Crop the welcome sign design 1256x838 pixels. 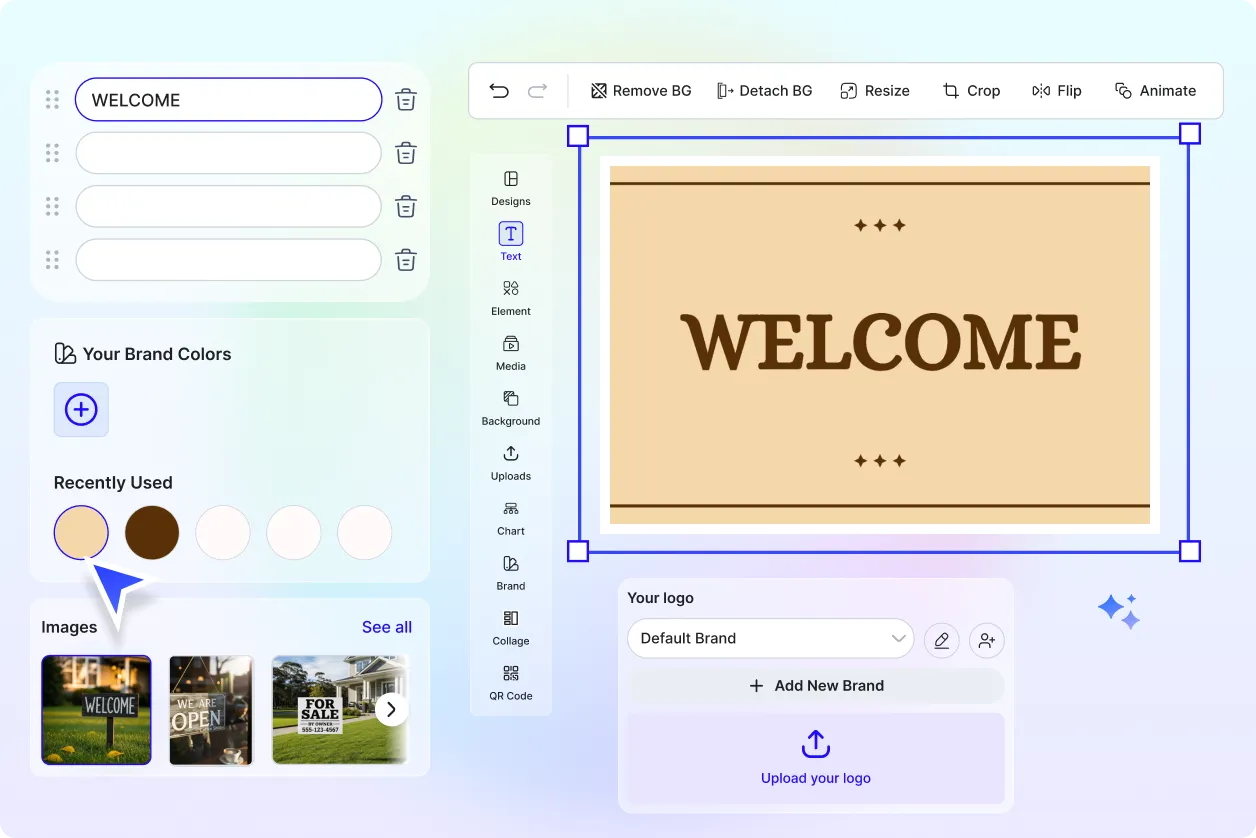971,90
